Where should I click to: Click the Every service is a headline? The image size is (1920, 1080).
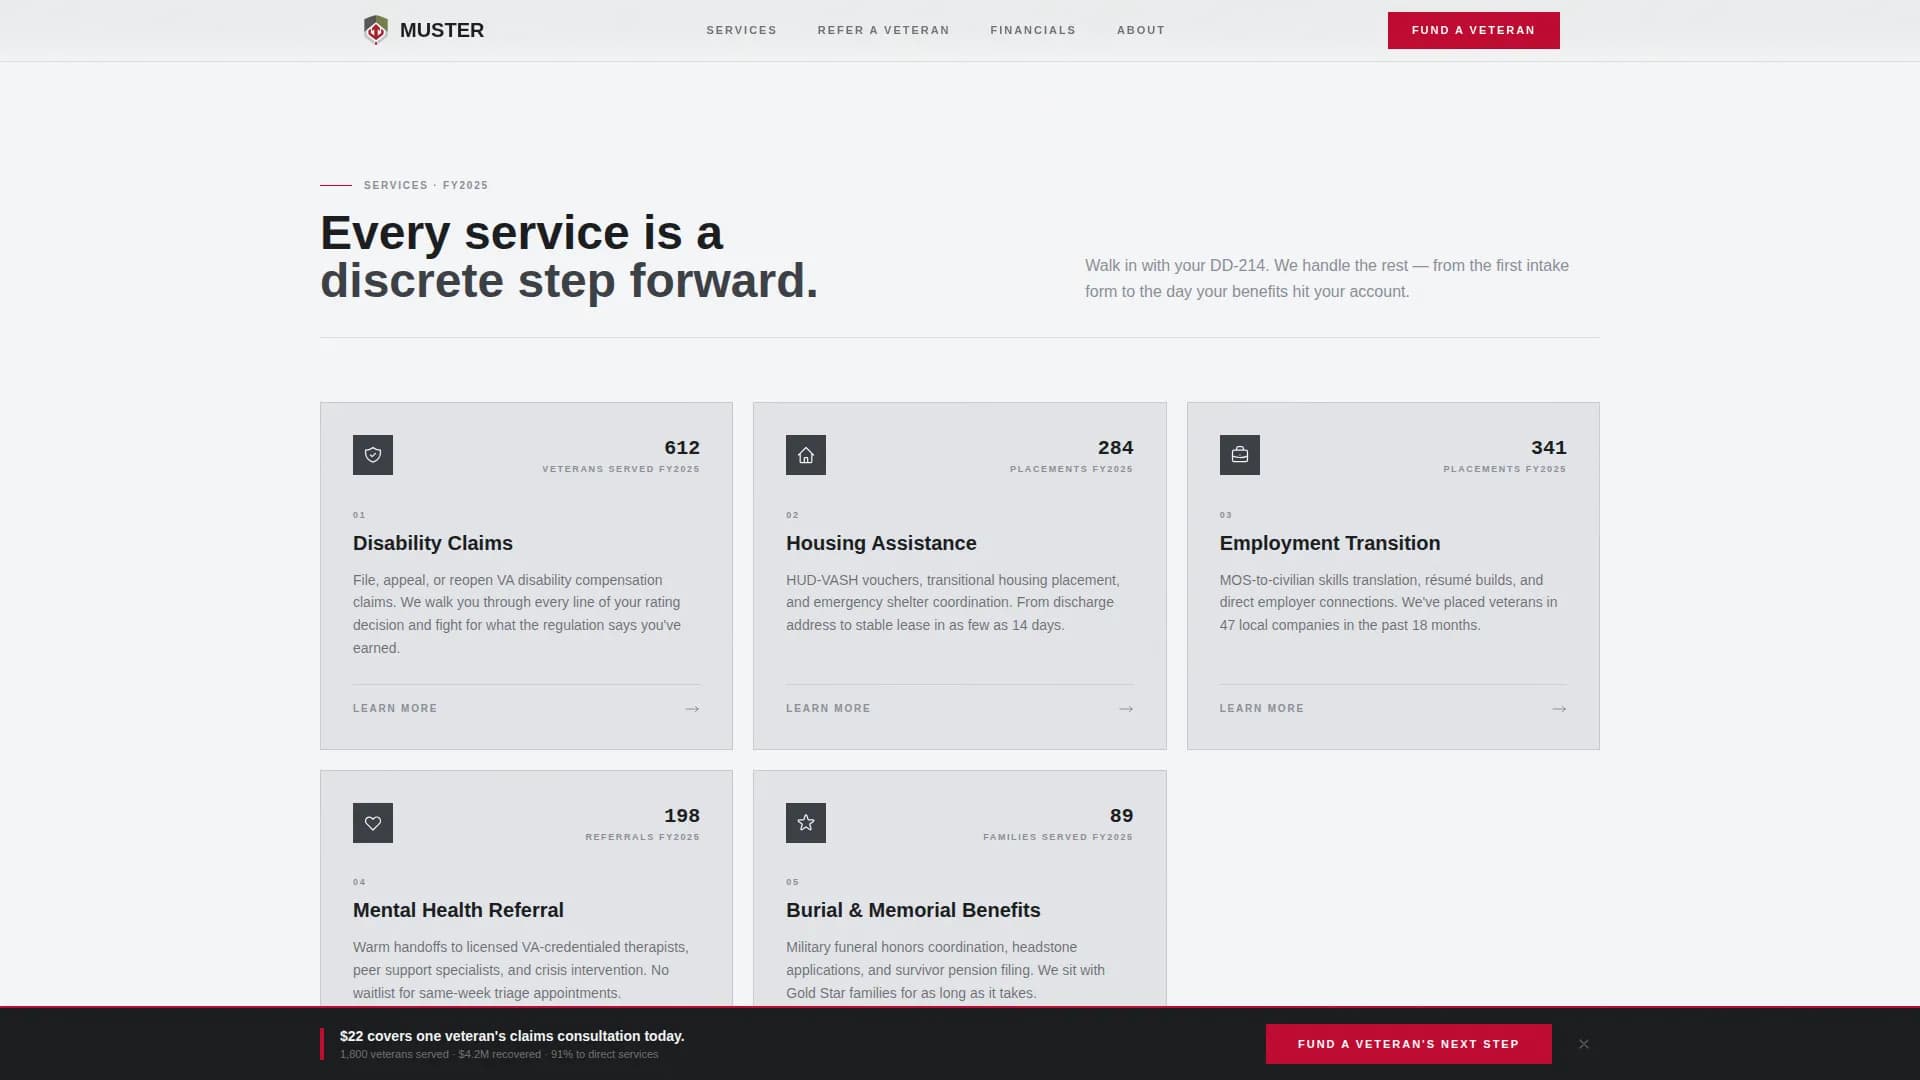coord(569,256)
